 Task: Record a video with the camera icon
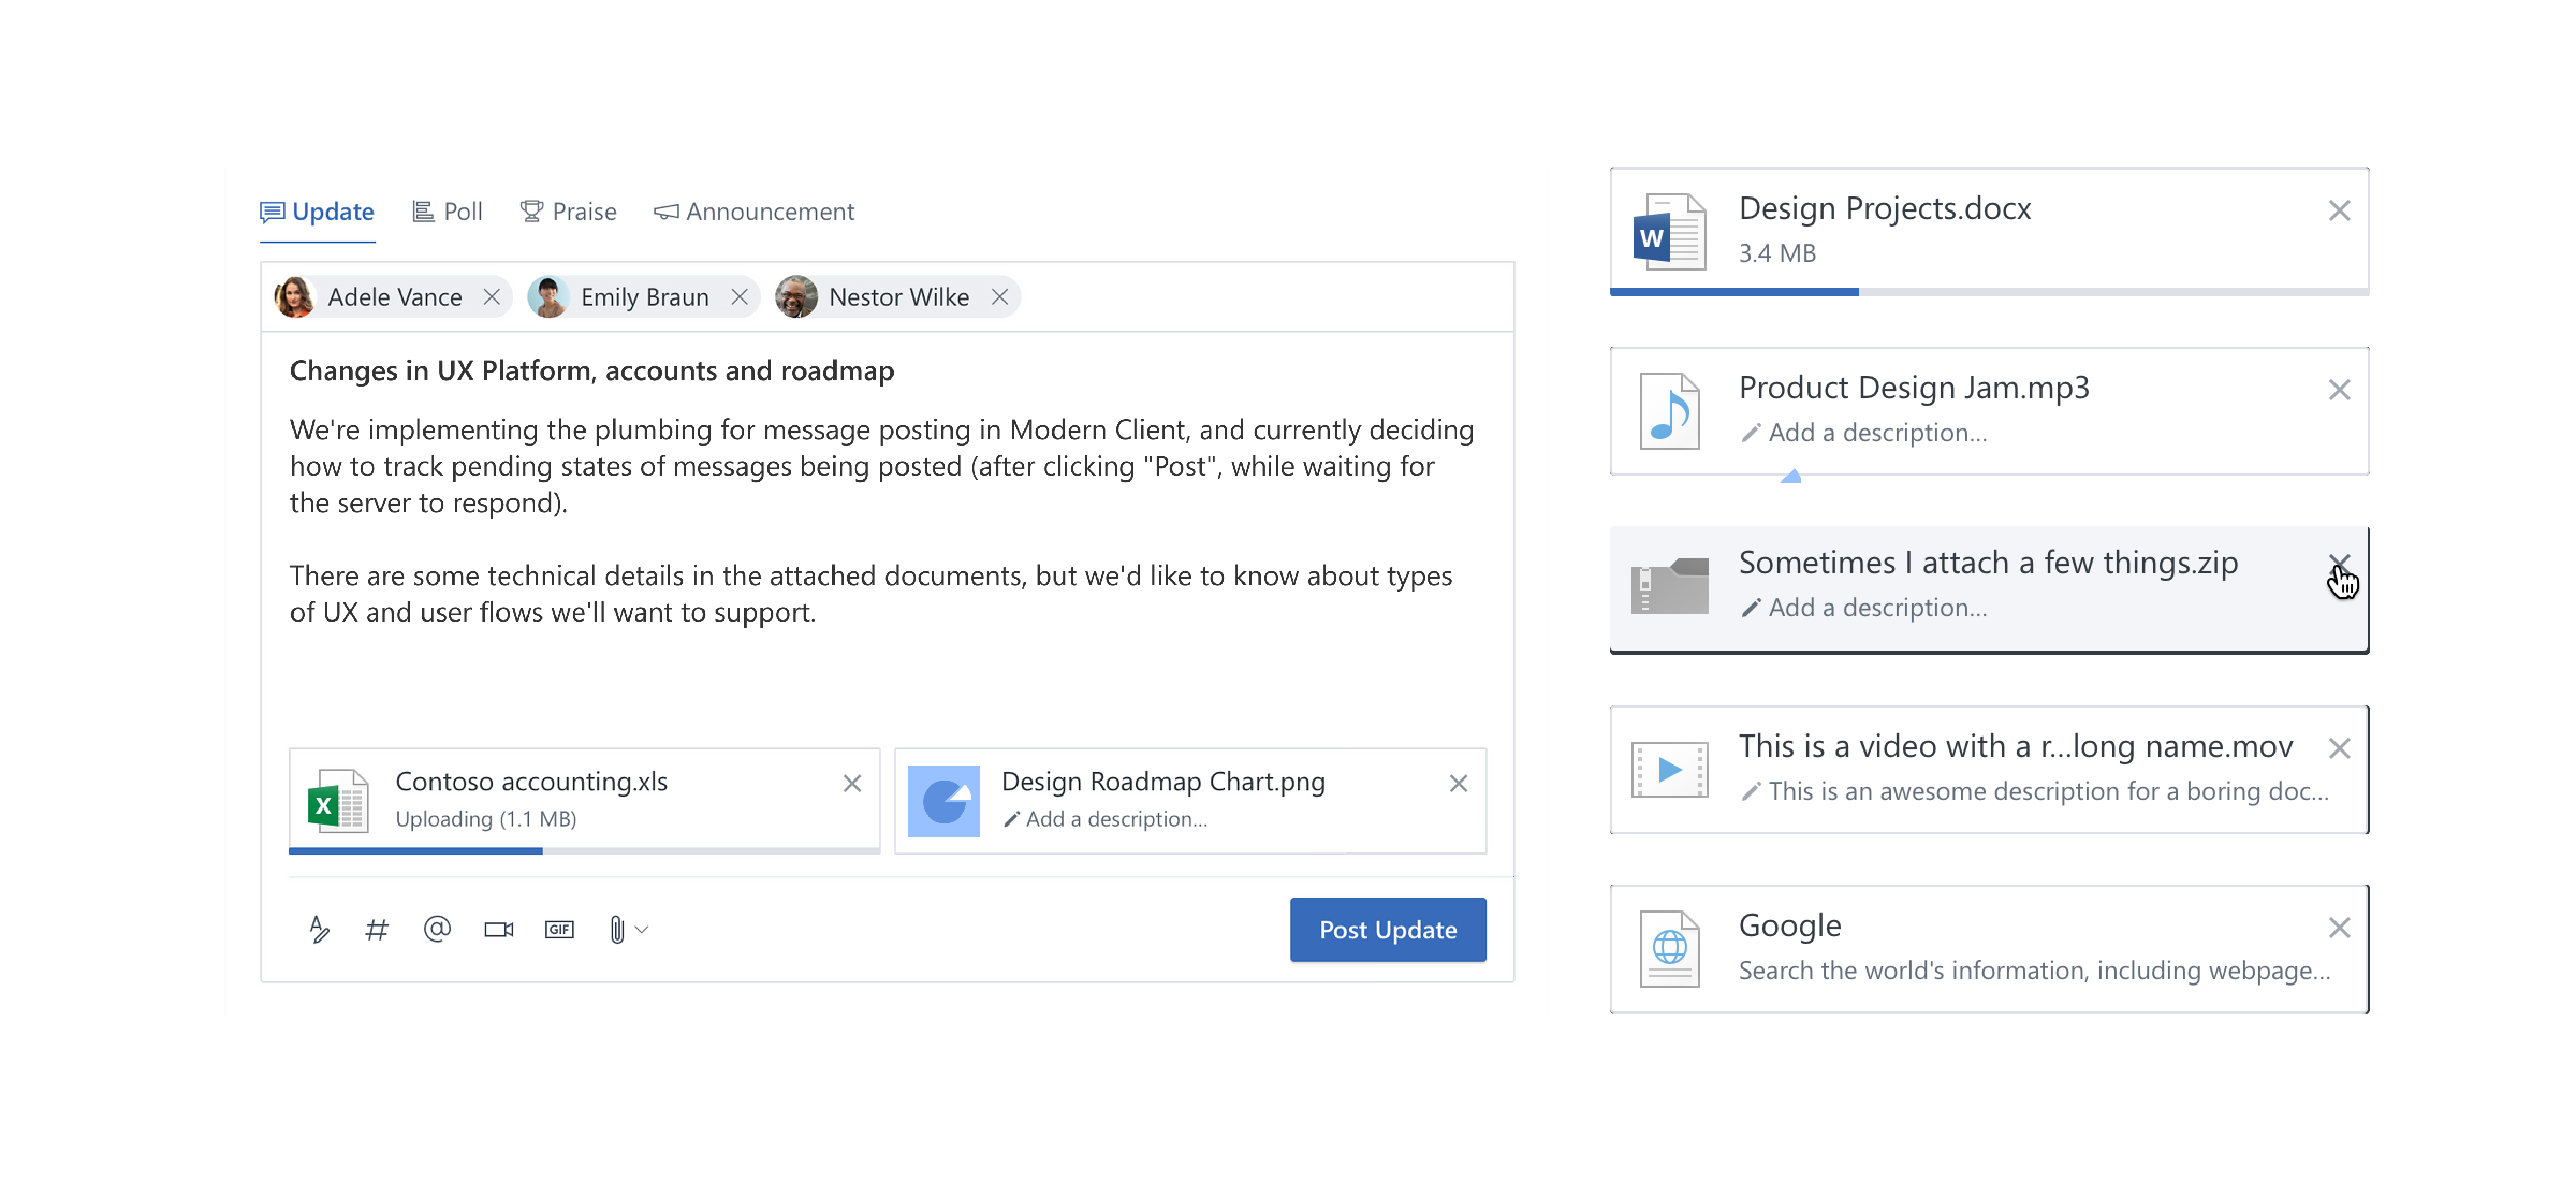498,929
